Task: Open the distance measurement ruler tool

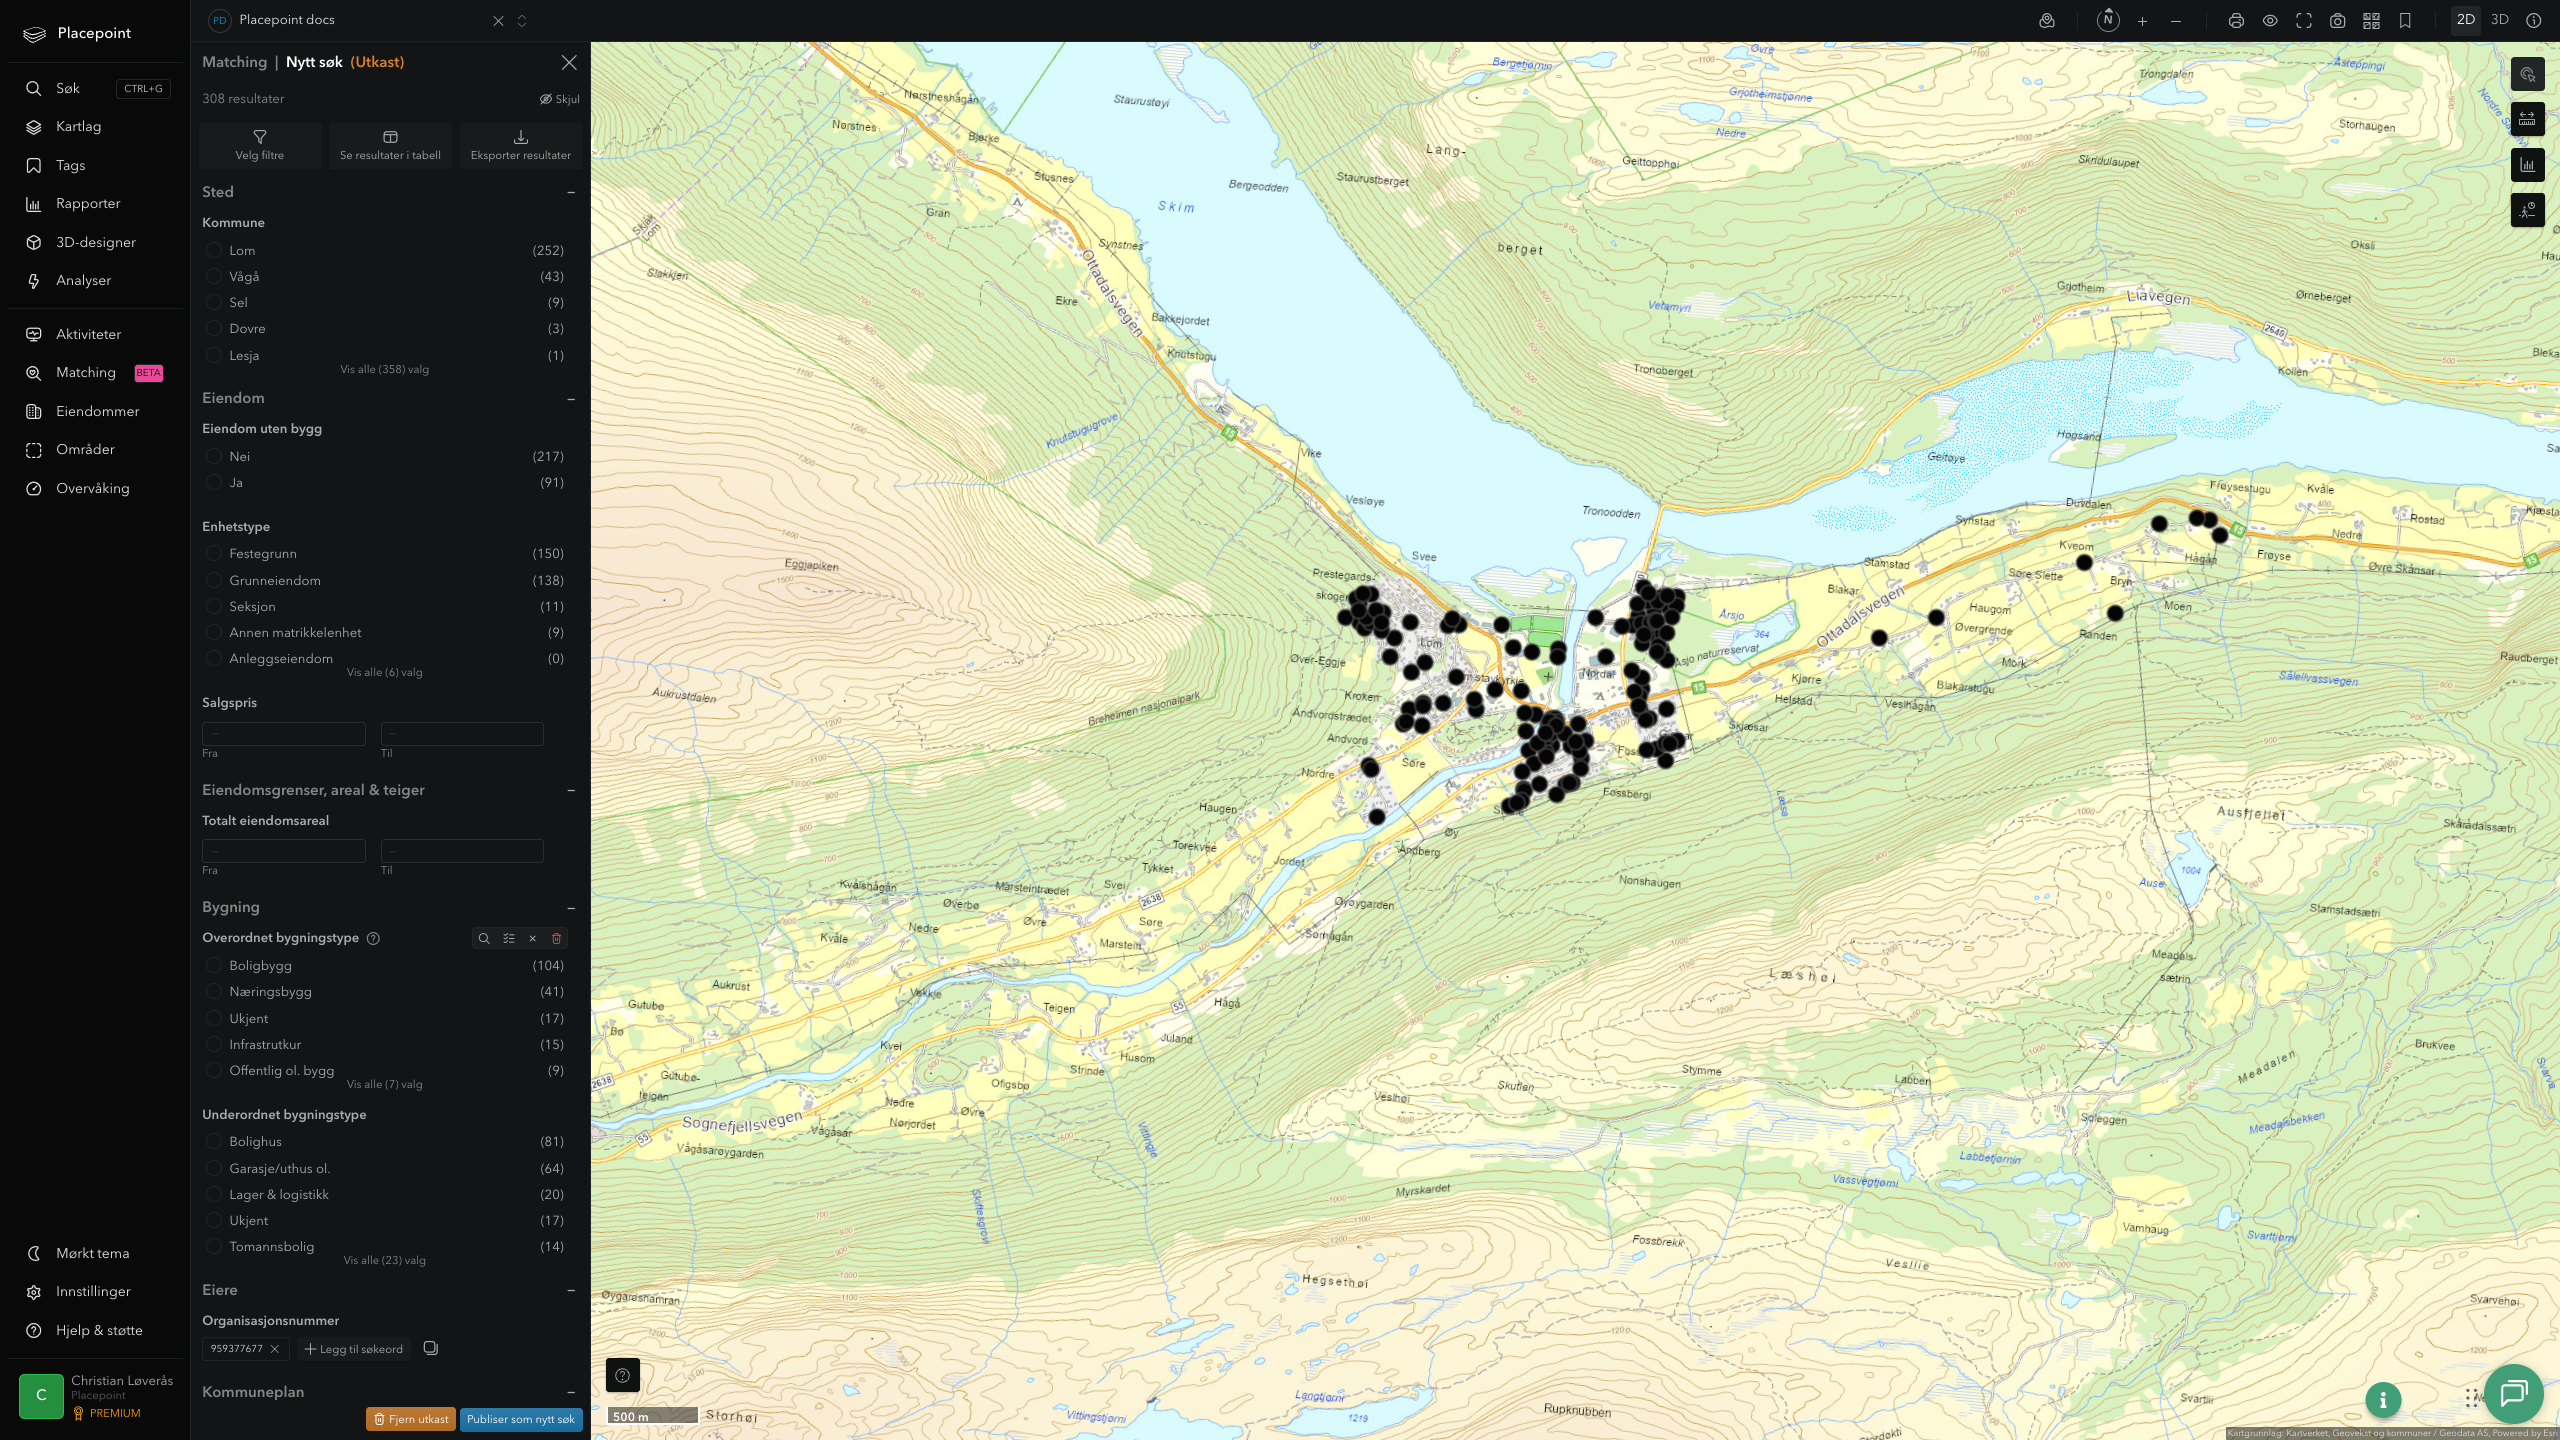Action: [x=2528, y=119]
